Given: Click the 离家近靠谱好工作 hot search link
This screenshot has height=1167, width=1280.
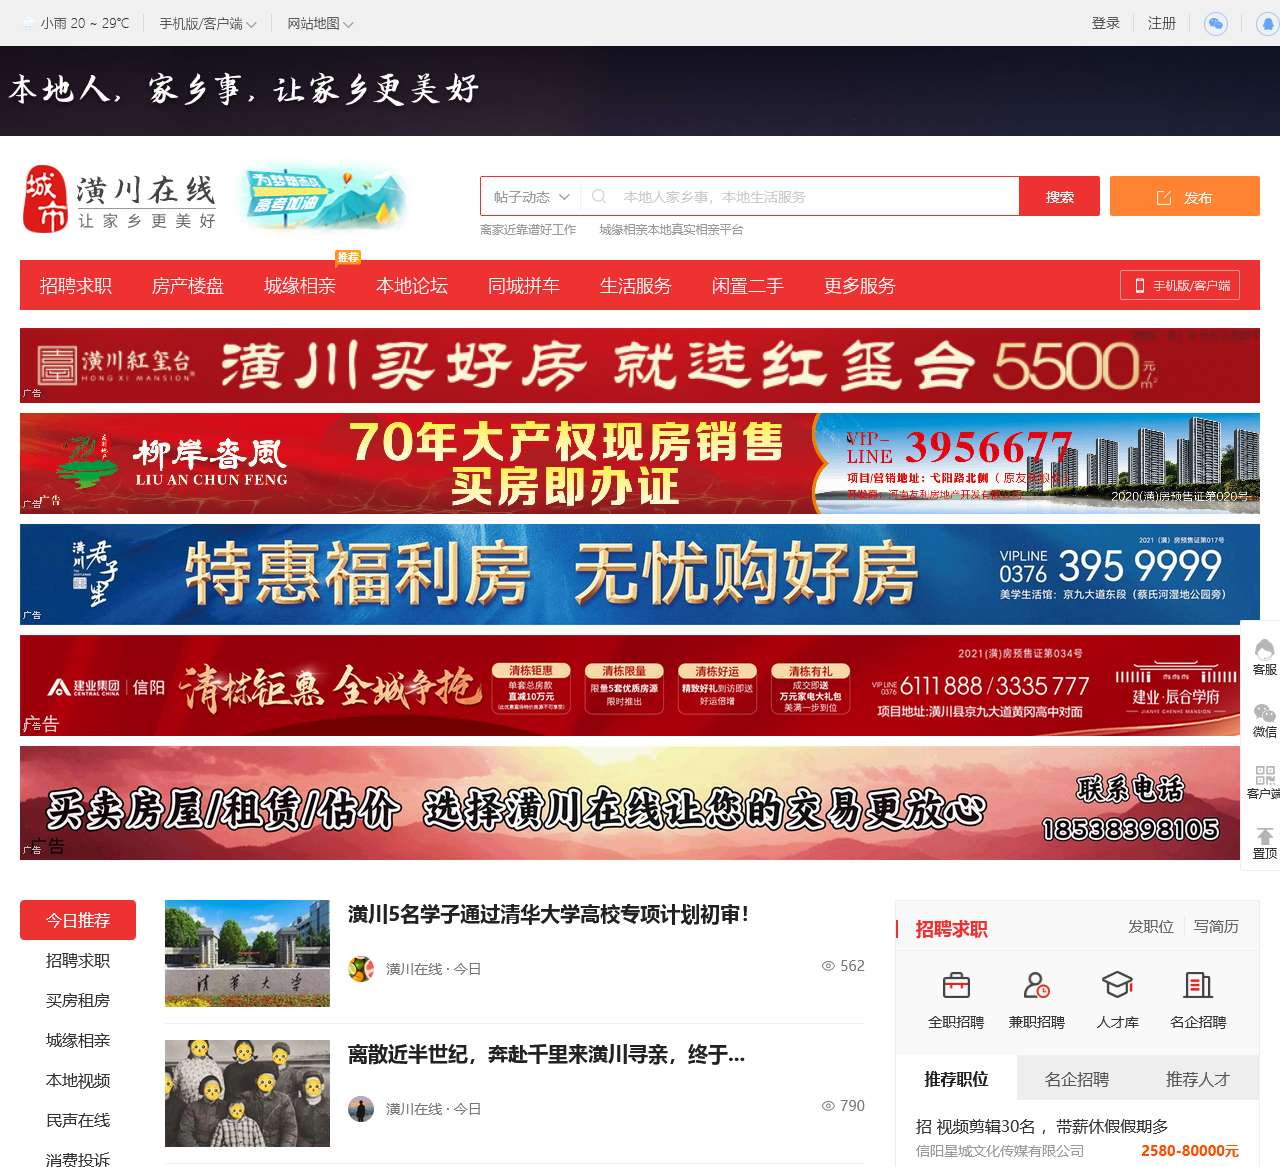Looking at the screenshot, I should [528, 230].
